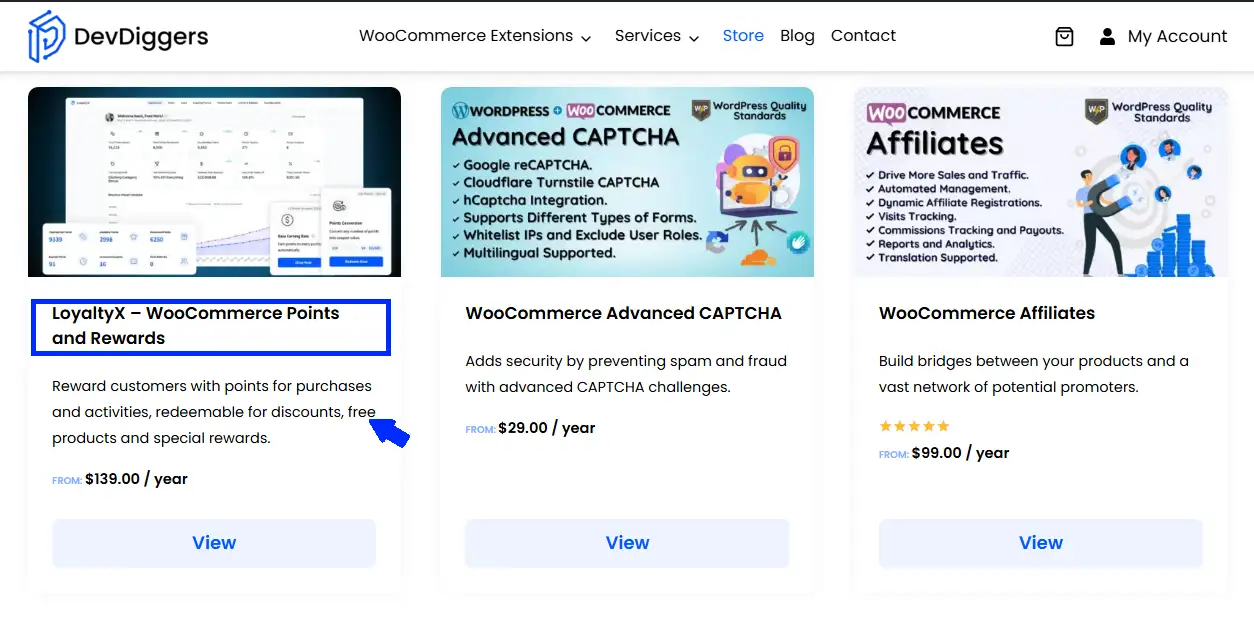This screenshot has width=1254, height=621.
Task: Click the Affiliates five-star rating
Action: click(x=914, y=426)
